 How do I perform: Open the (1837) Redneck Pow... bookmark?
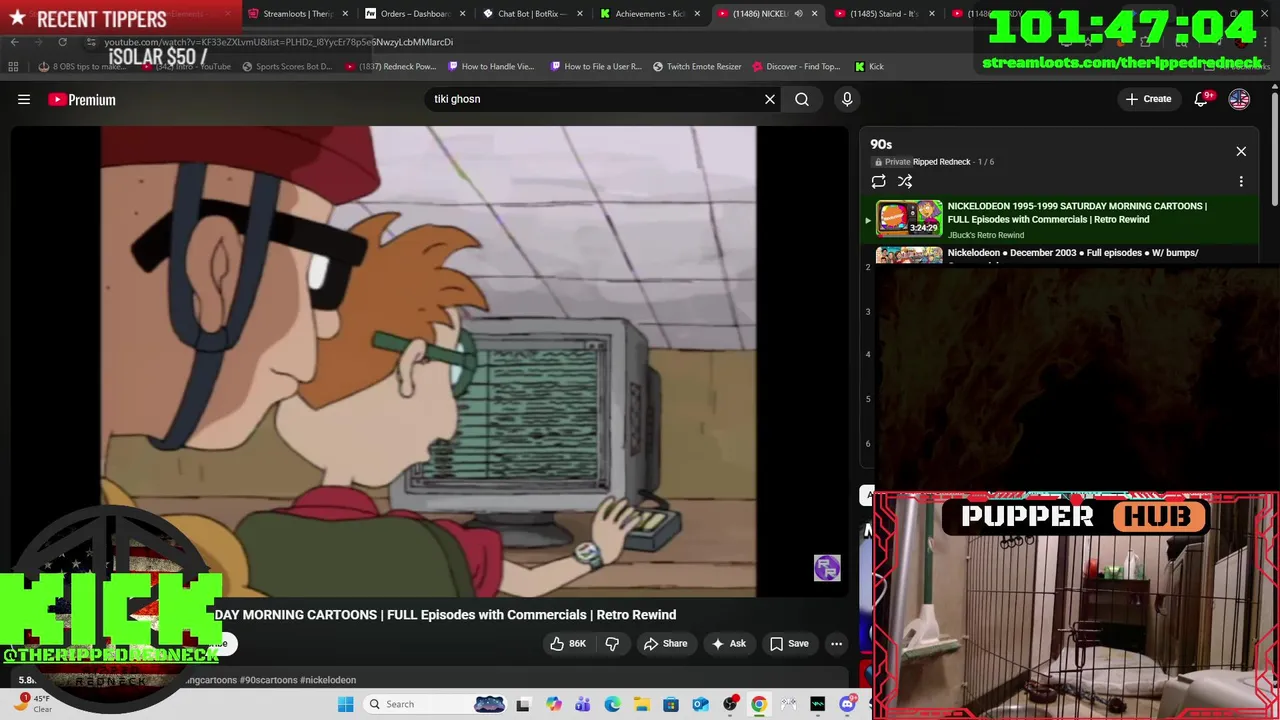(391, 67)
